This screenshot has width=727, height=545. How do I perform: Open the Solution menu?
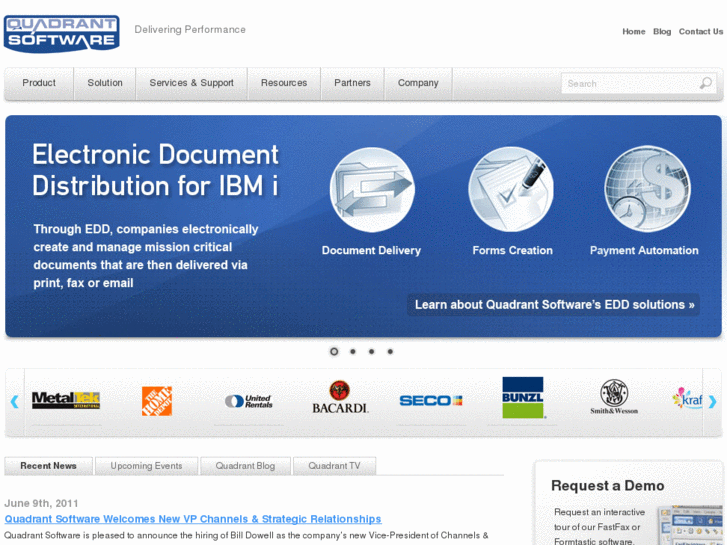click(x=105, y=83)
